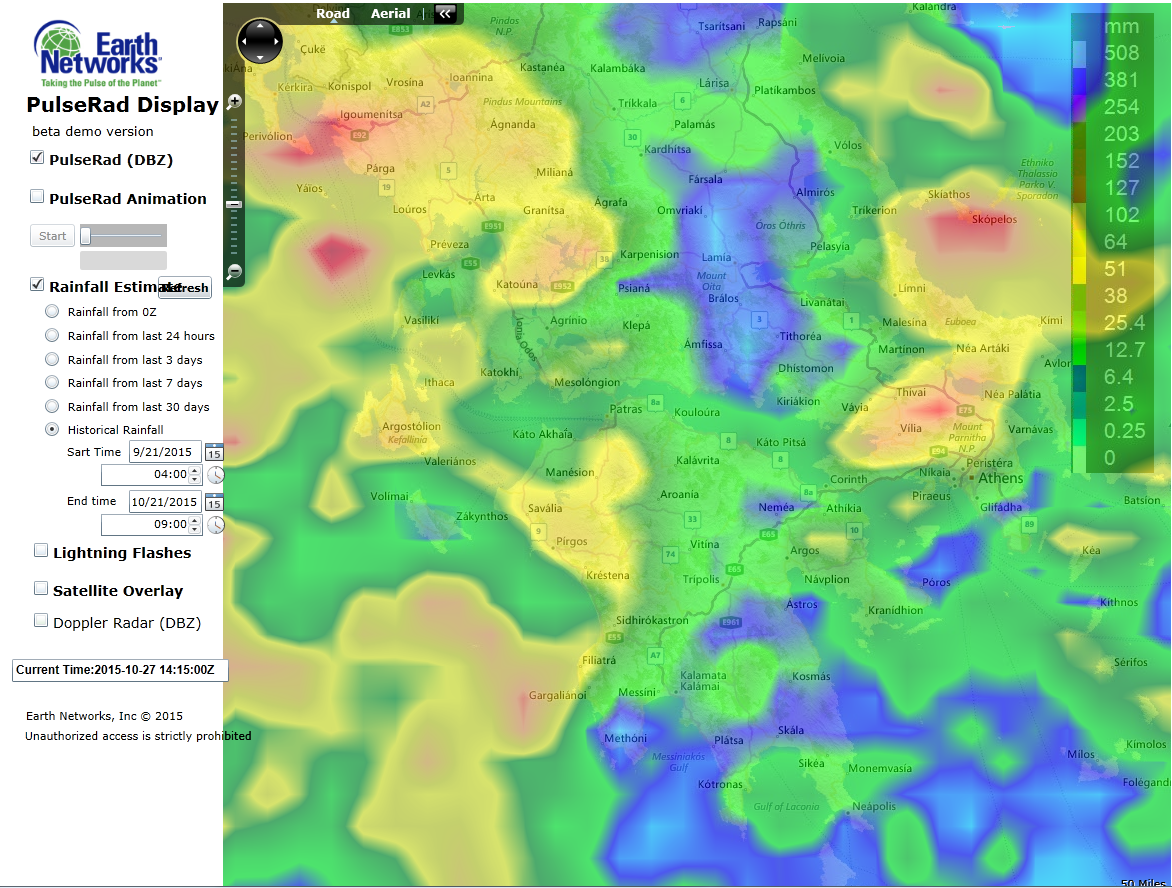Switch to the Aerial map view
Viewport: 1172px width, 888px height.
pos(390,13)
